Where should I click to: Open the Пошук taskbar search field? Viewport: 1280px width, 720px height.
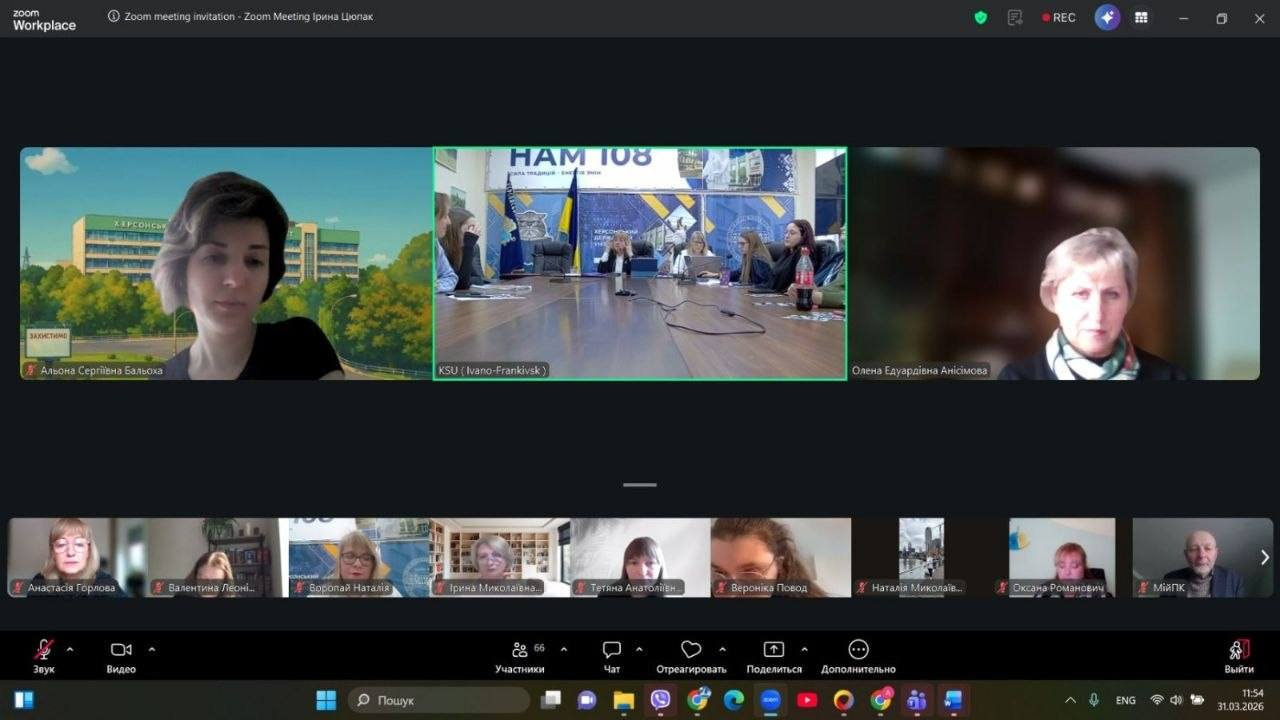(439, 700)
